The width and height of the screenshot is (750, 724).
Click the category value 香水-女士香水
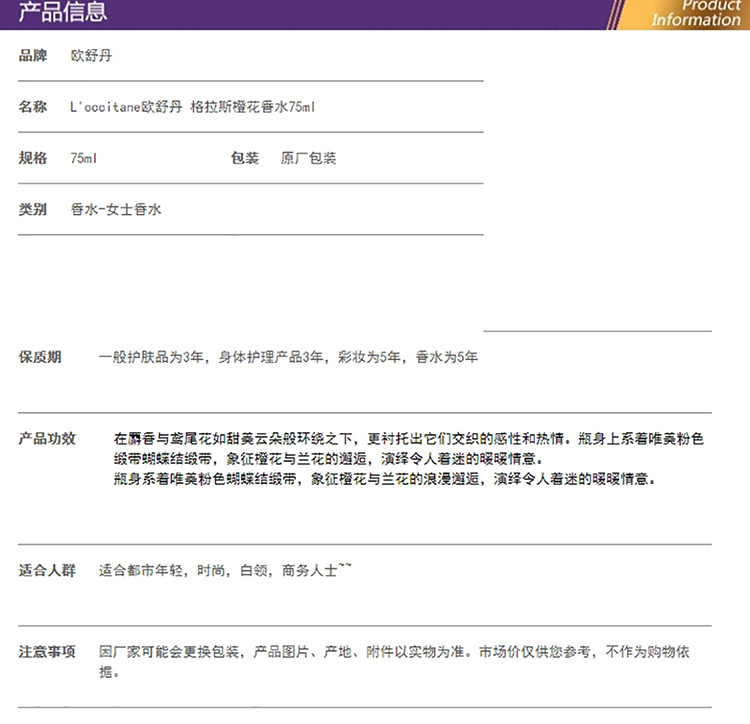pos(116,209)
